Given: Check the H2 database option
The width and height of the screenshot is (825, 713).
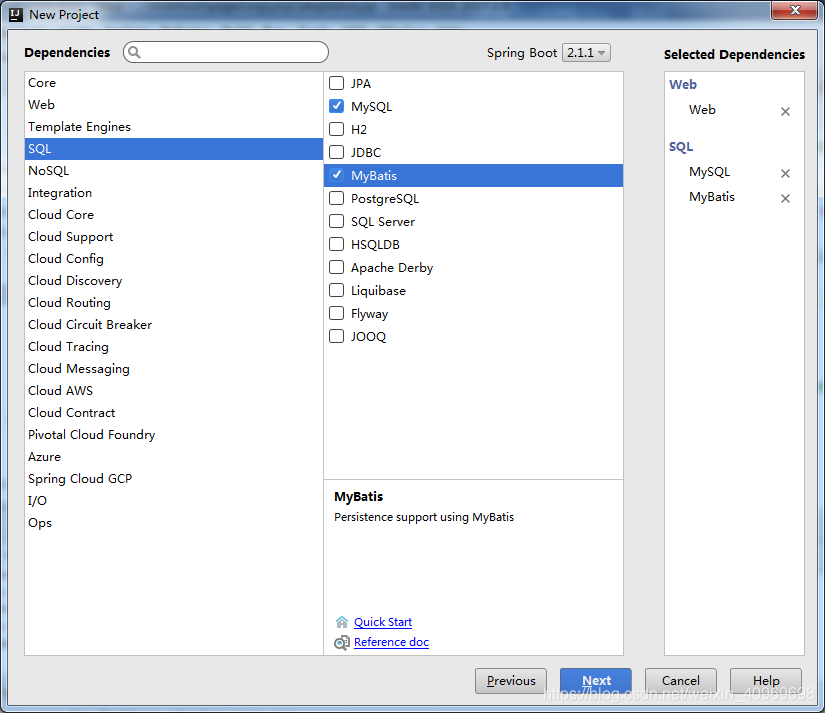Looking at the screenshot, I should [x=336, y=129].
